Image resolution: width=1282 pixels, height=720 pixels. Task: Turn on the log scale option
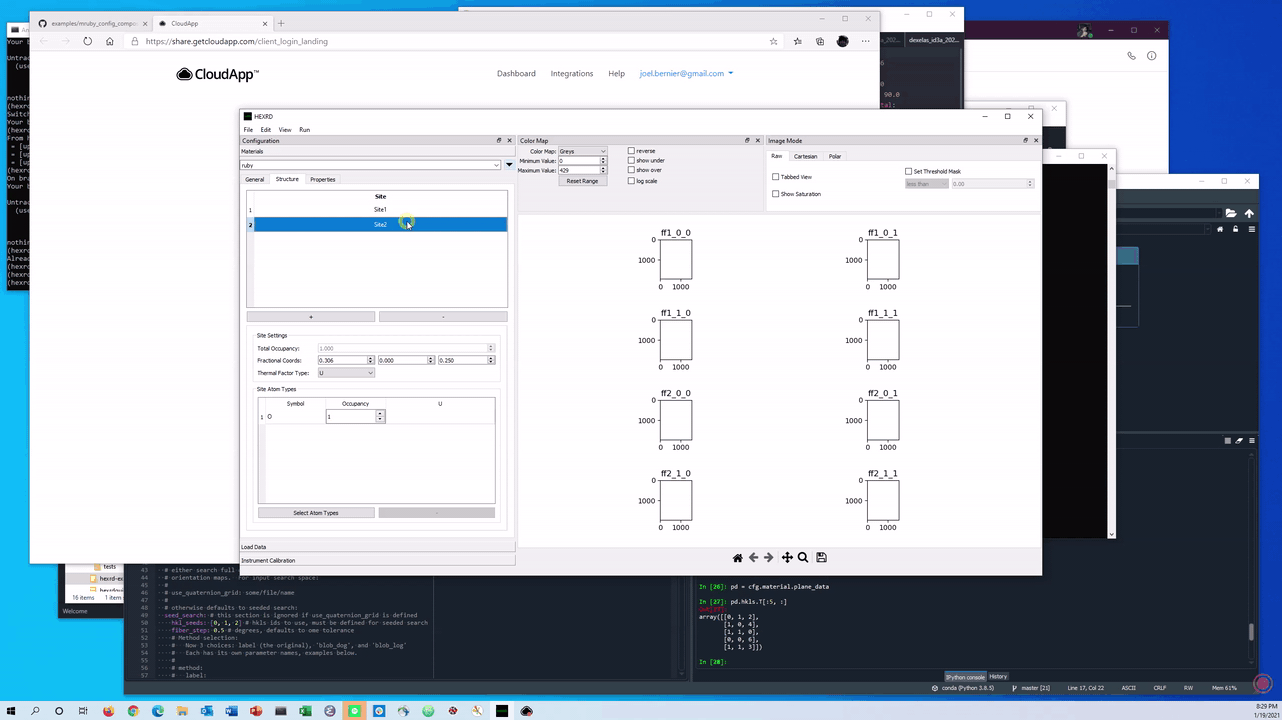click(x=631, y=181)
